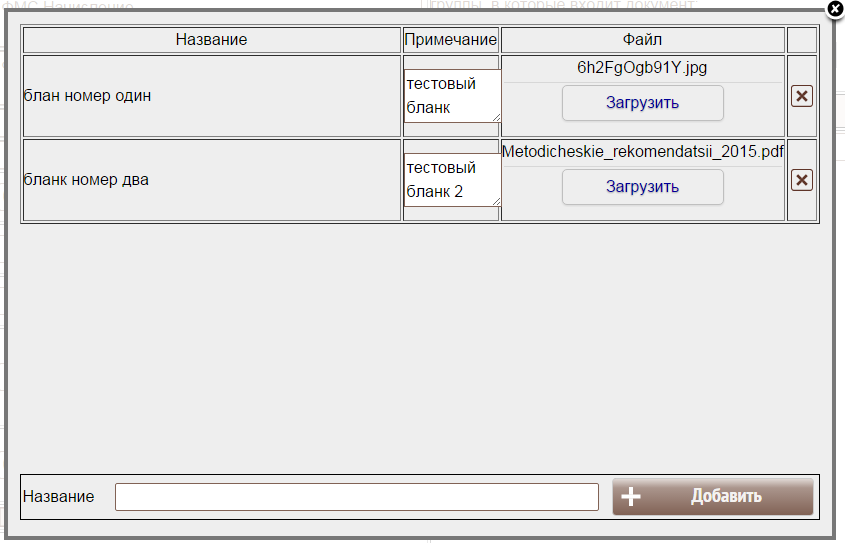This screenshot has width=845, height=543.
Task: Edit the "тестовый бланк 2" note field
Action: click(450, 179)
